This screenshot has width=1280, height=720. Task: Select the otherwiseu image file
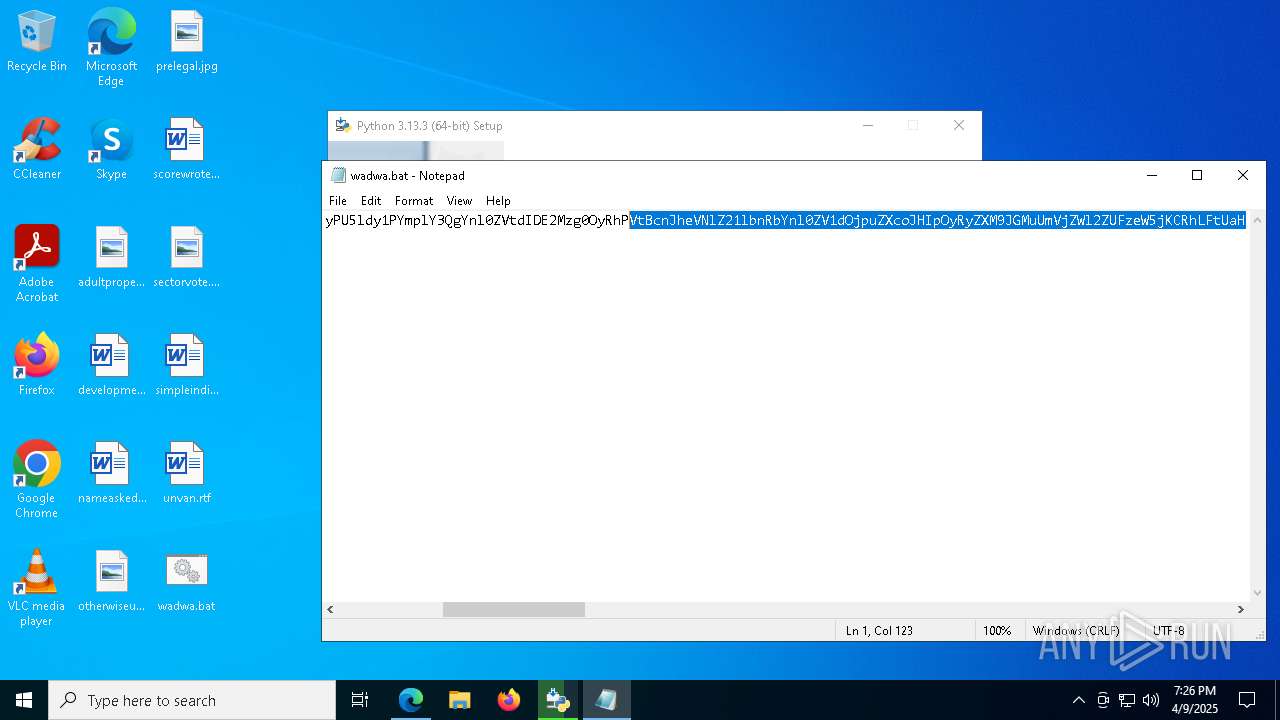[111, 582]
